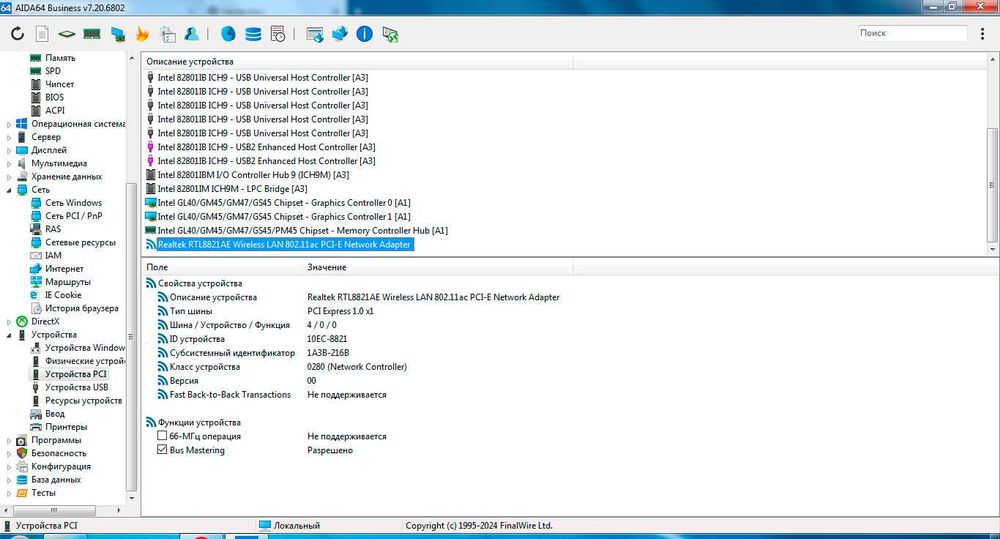The width and height of the screenshot is (1000, 539).
Task: Click the Поле column header
Action: [x=221, y=267]
